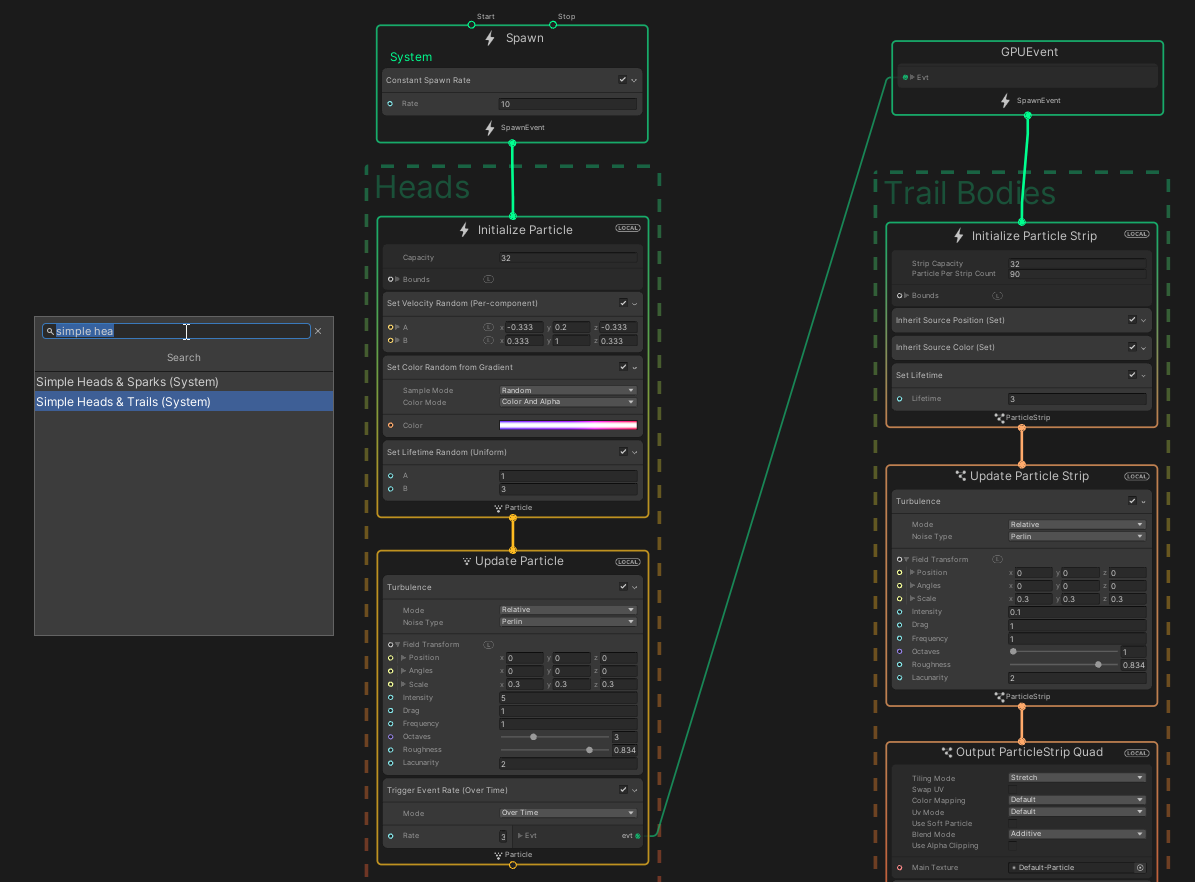Uncheck Constant Spawn Rate in the Spawn node
The image size is (1195, 882).
tap(621, 80)
